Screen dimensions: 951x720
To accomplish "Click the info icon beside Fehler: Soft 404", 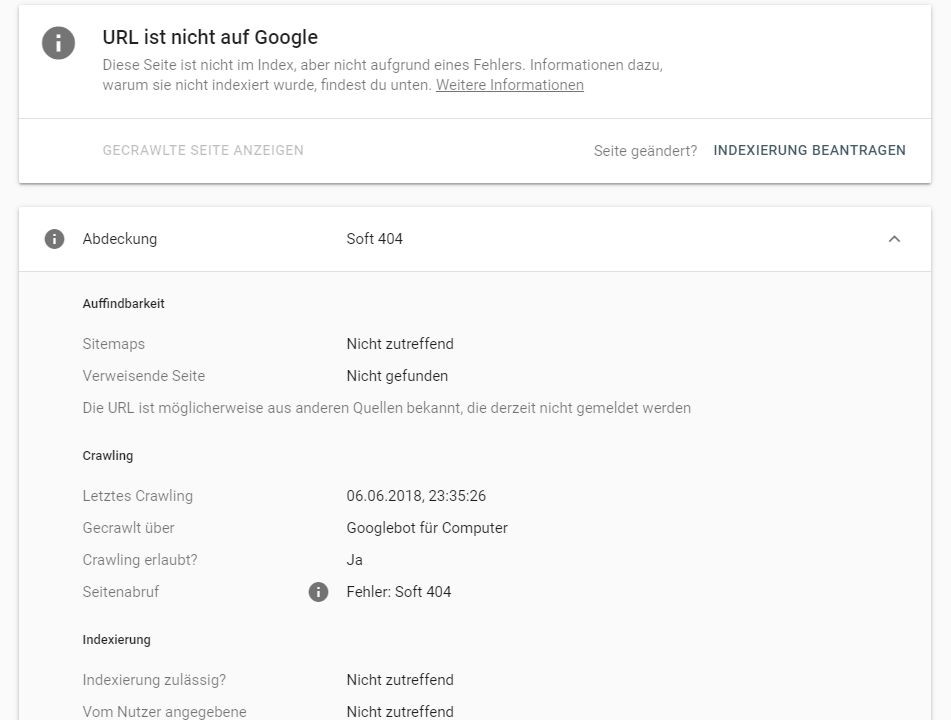I will pos(318,592).
